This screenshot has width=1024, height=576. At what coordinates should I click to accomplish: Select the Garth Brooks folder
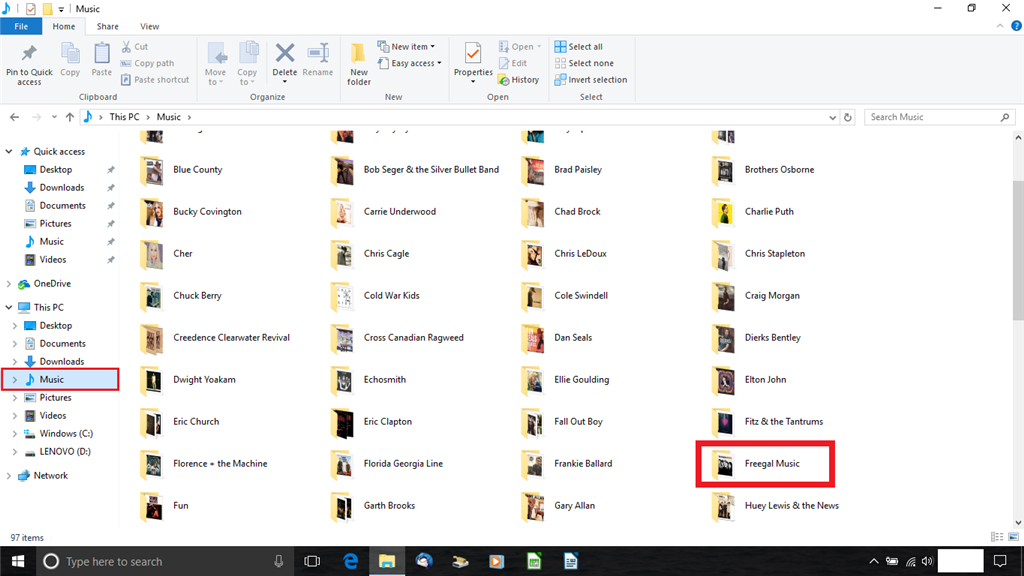(374, 505)
